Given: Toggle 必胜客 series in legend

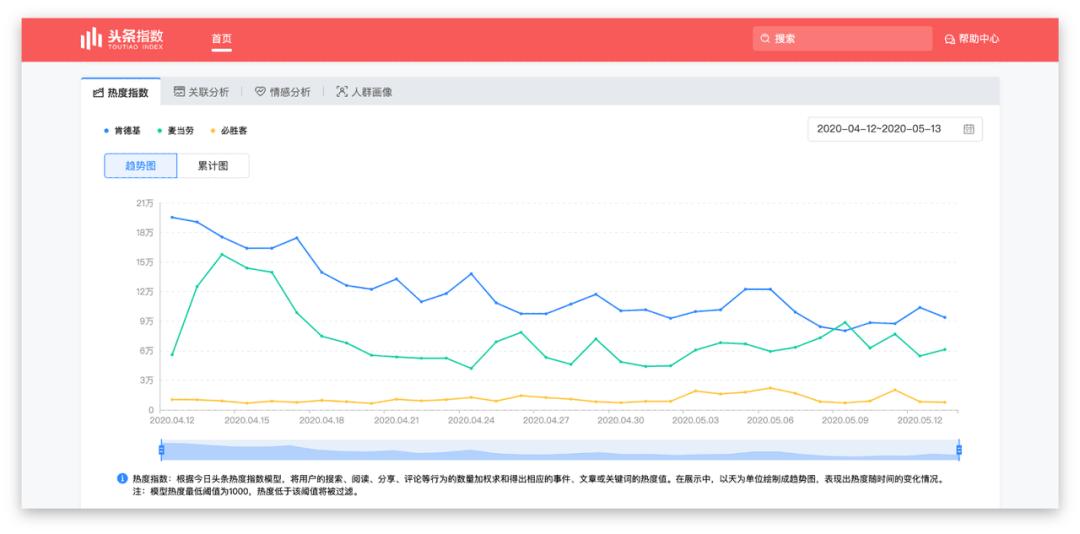Looking at the screenshot, I should (229, 130).
